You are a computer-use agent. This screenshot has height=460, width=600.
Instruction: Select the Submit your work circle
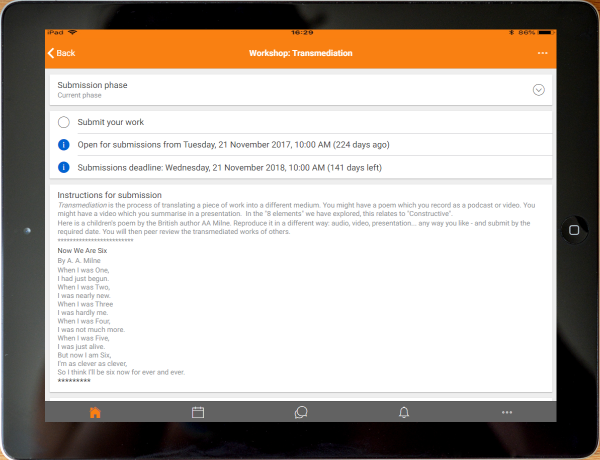(x=64, y=122)
